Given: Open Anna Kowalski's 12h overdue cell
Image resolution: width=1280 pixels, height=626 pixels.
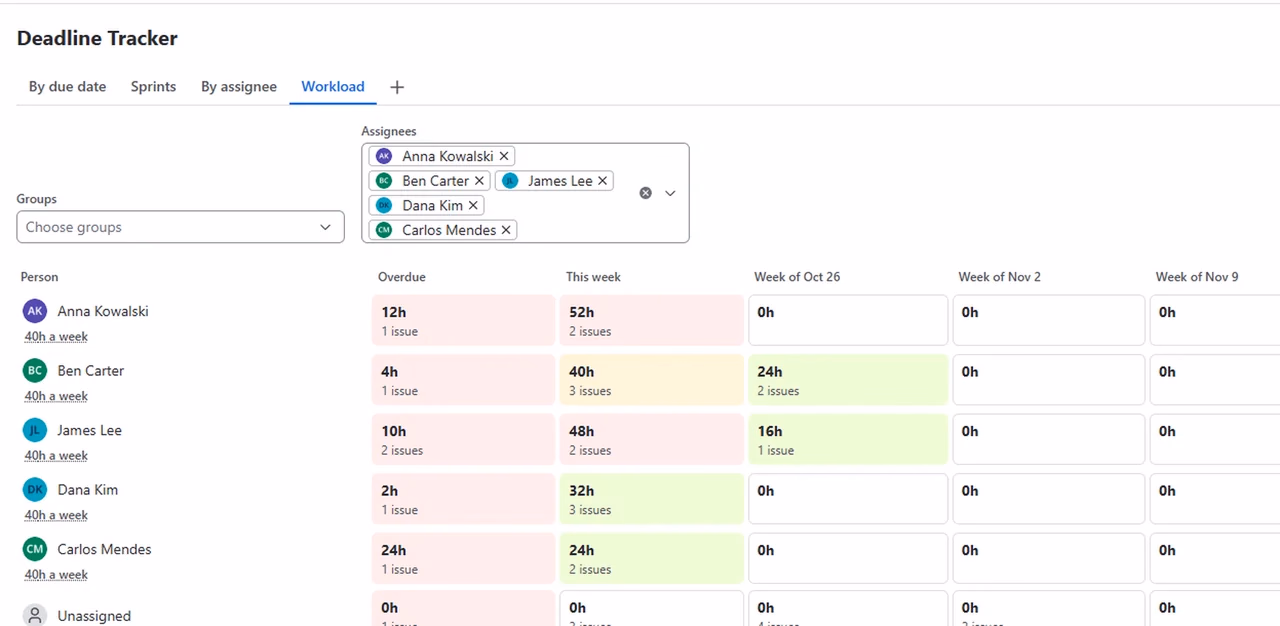Looking at the screenshot, I should tap(463, 320).
